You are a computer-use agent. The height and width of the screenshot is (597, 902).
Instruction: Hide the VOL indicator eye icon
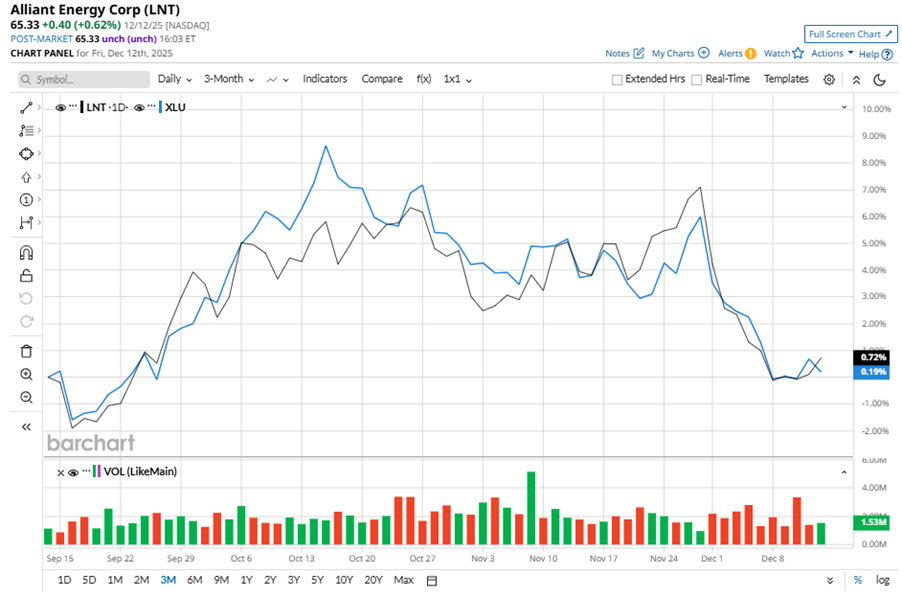[73, 473]
